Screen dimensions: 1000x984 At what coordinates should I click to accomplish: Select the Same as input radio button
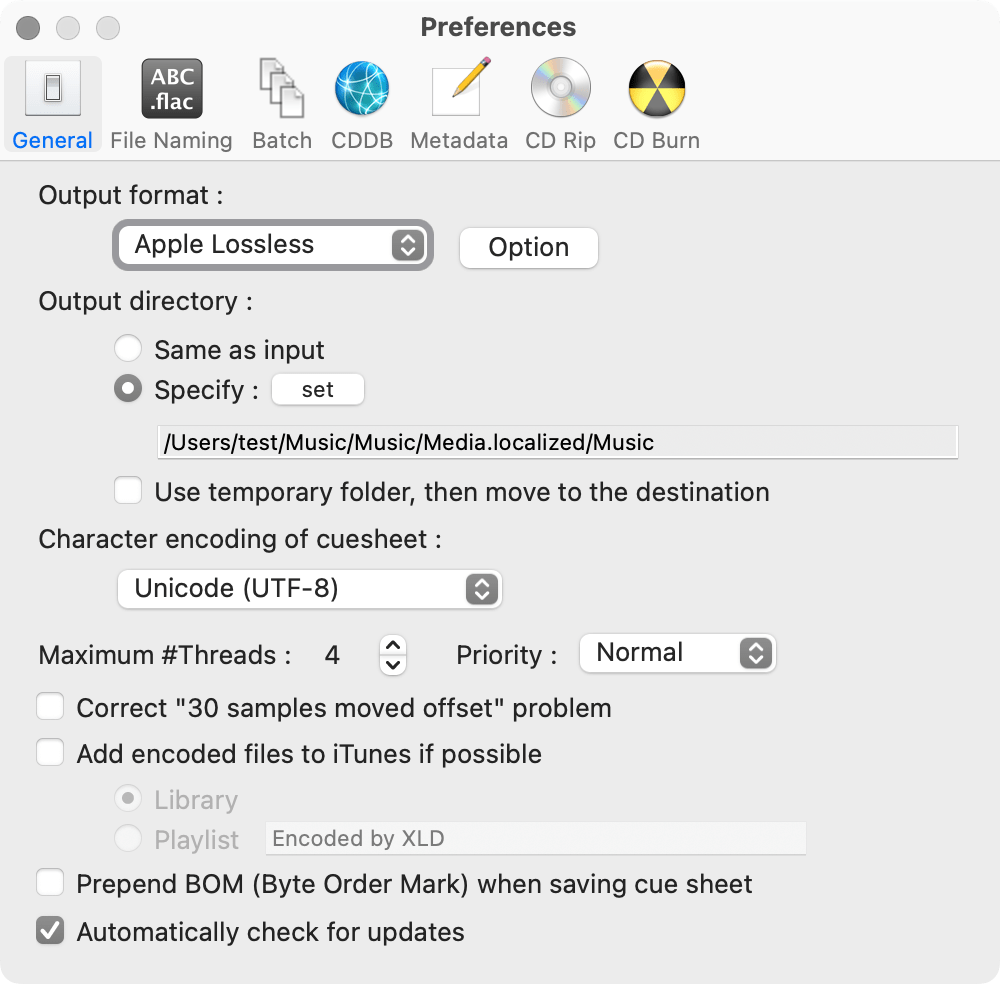(x=128, y=349)
